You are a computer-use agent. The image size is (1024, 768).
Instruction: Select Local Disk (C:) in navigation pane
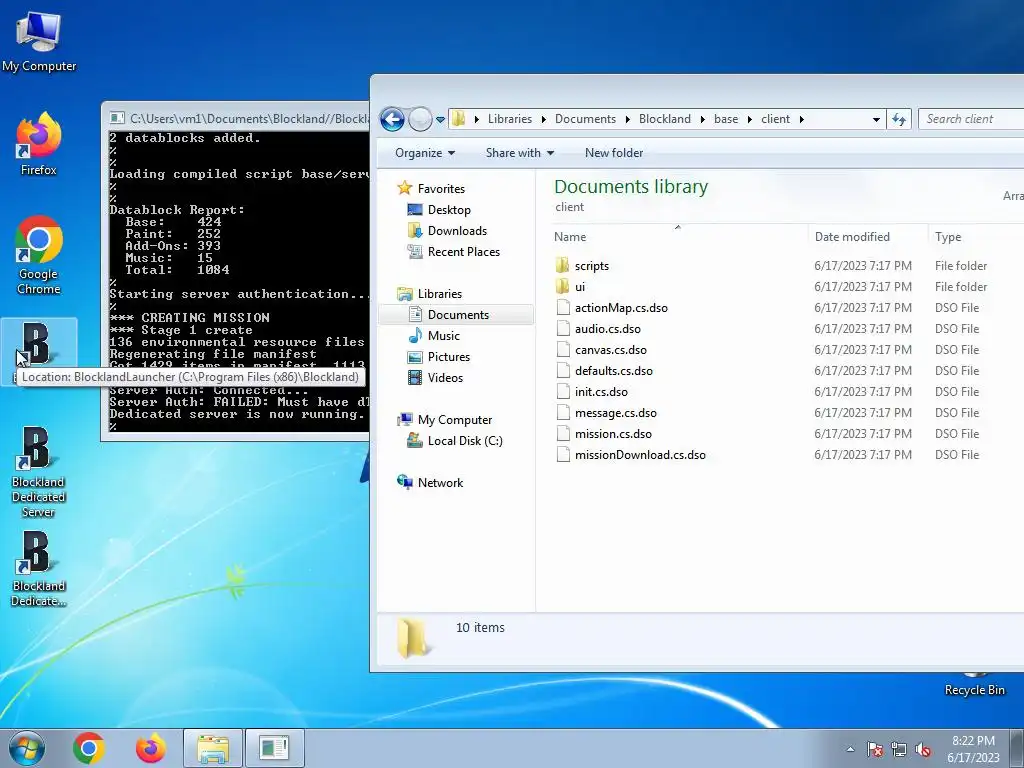point(465,441)
